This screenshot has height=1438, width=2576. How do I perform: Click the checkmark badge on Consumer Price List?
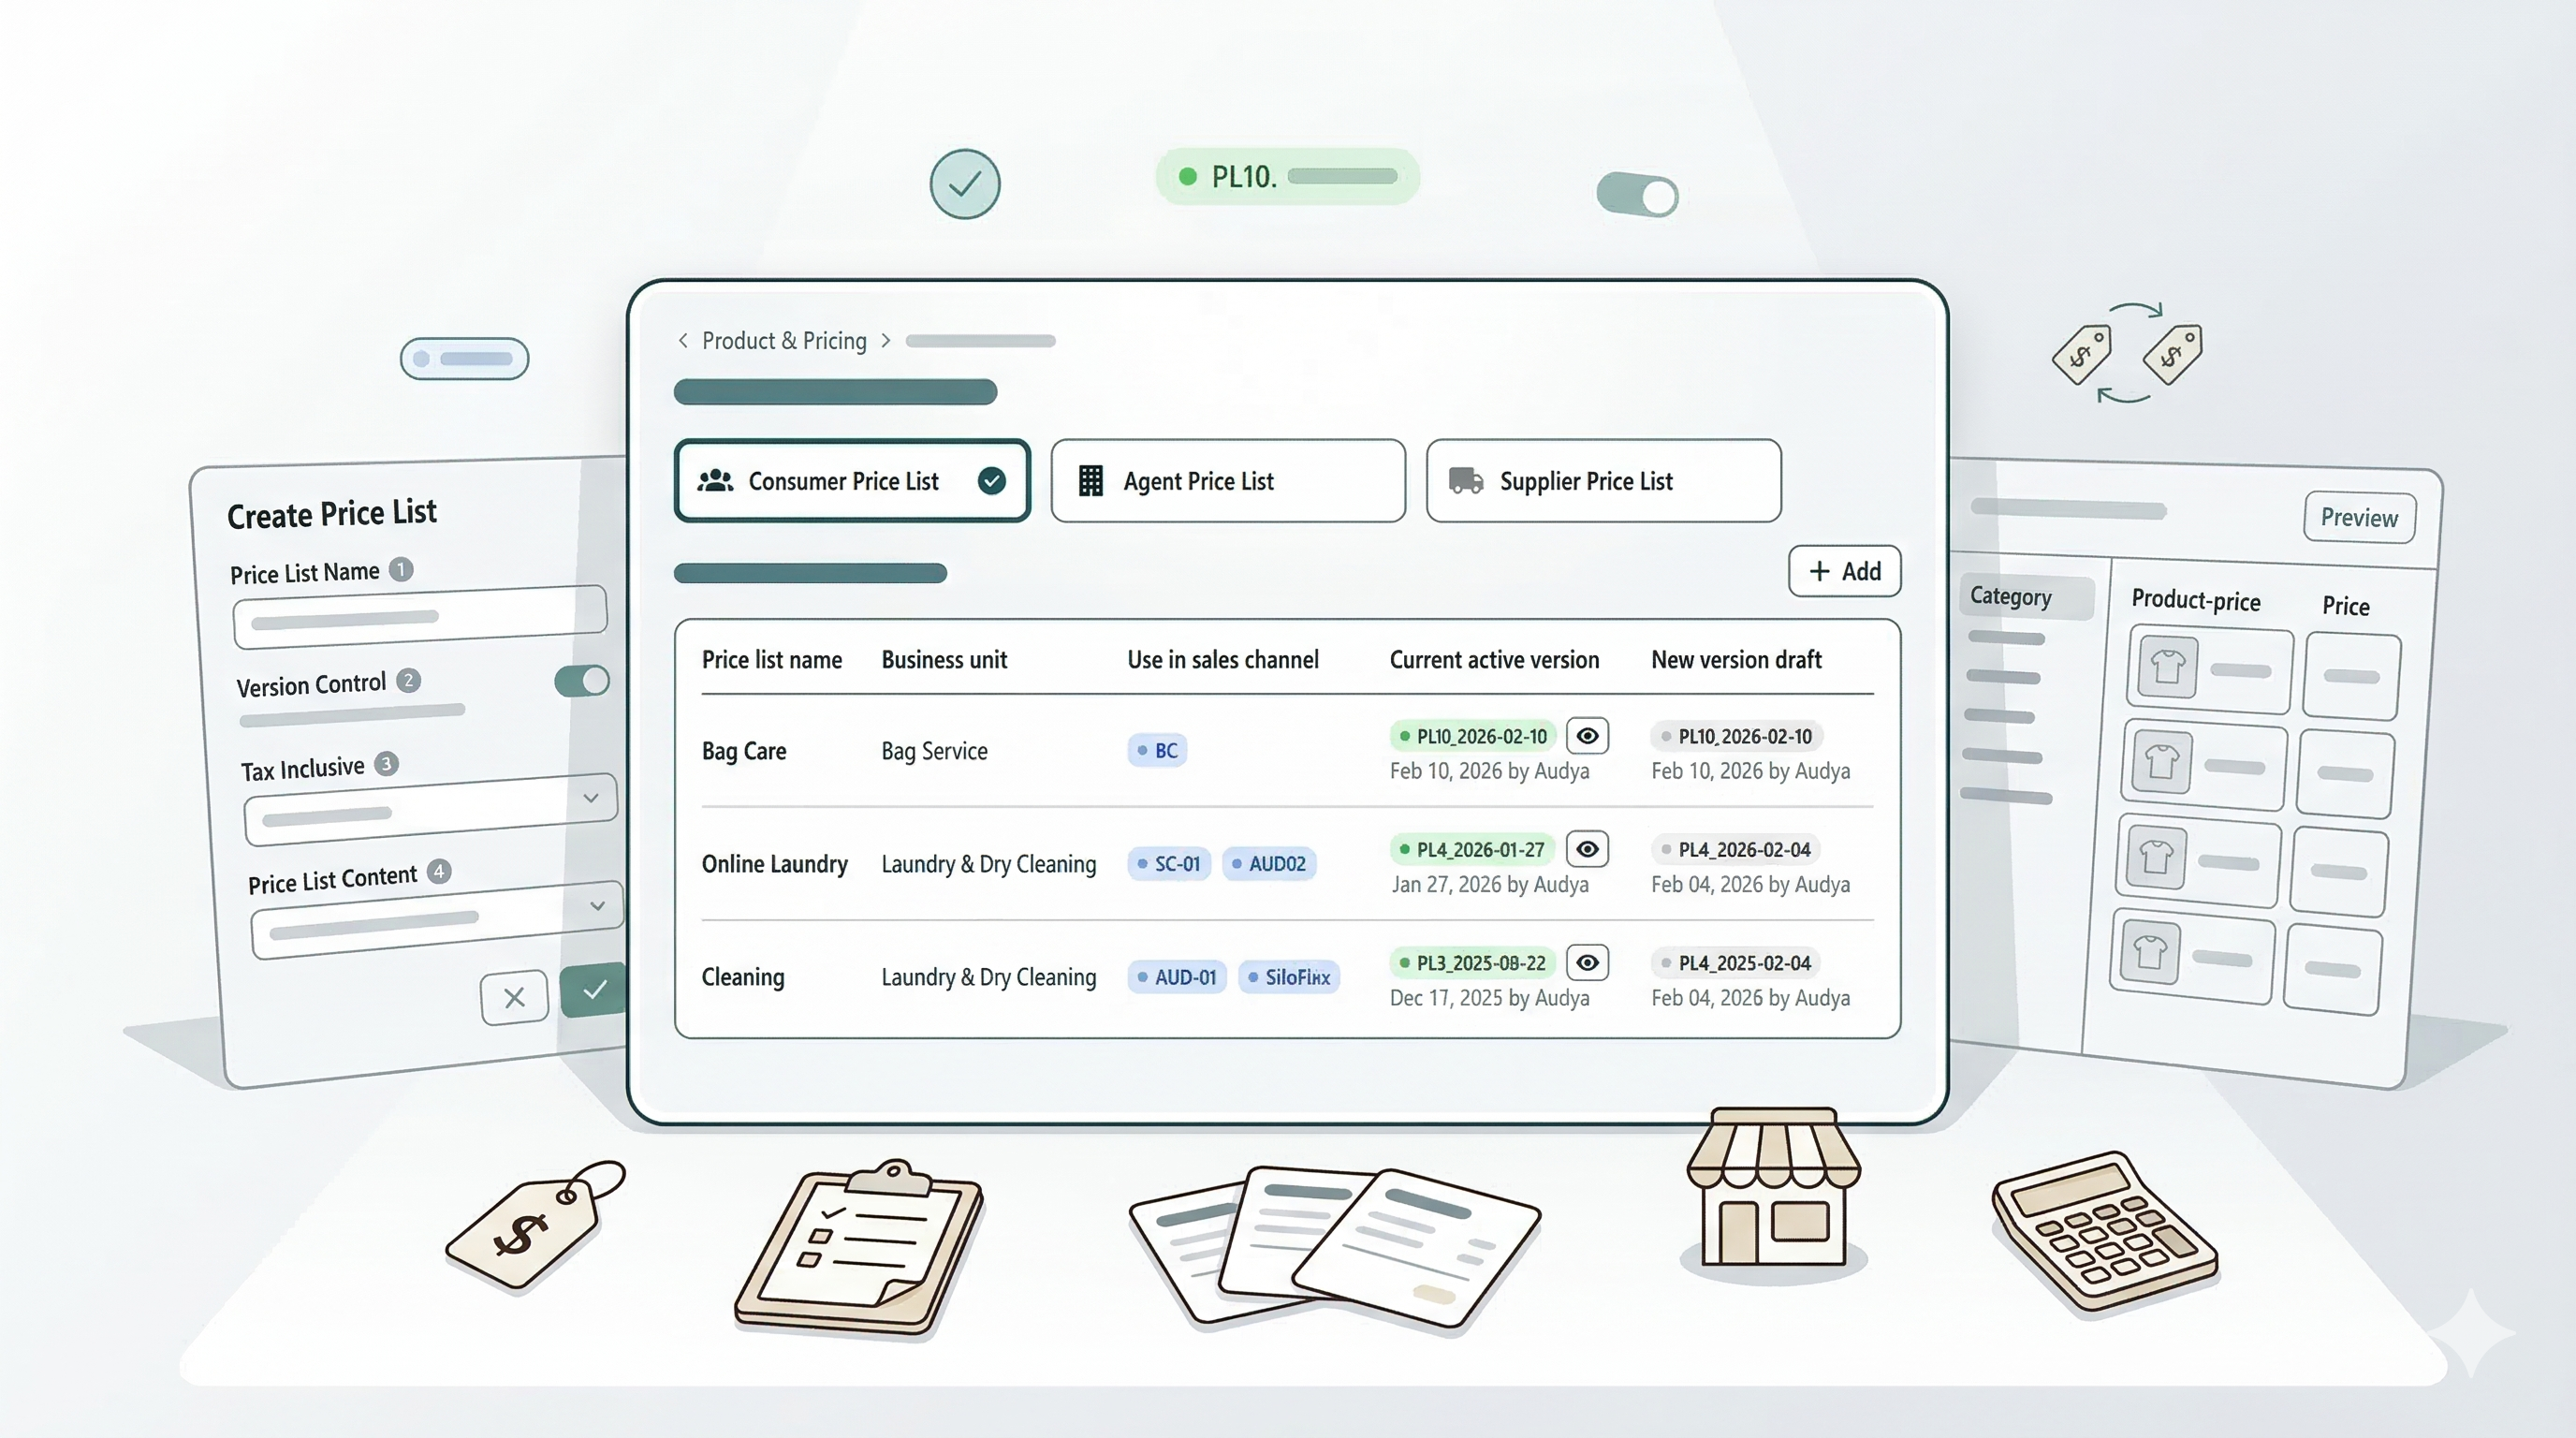coord(991,481)
